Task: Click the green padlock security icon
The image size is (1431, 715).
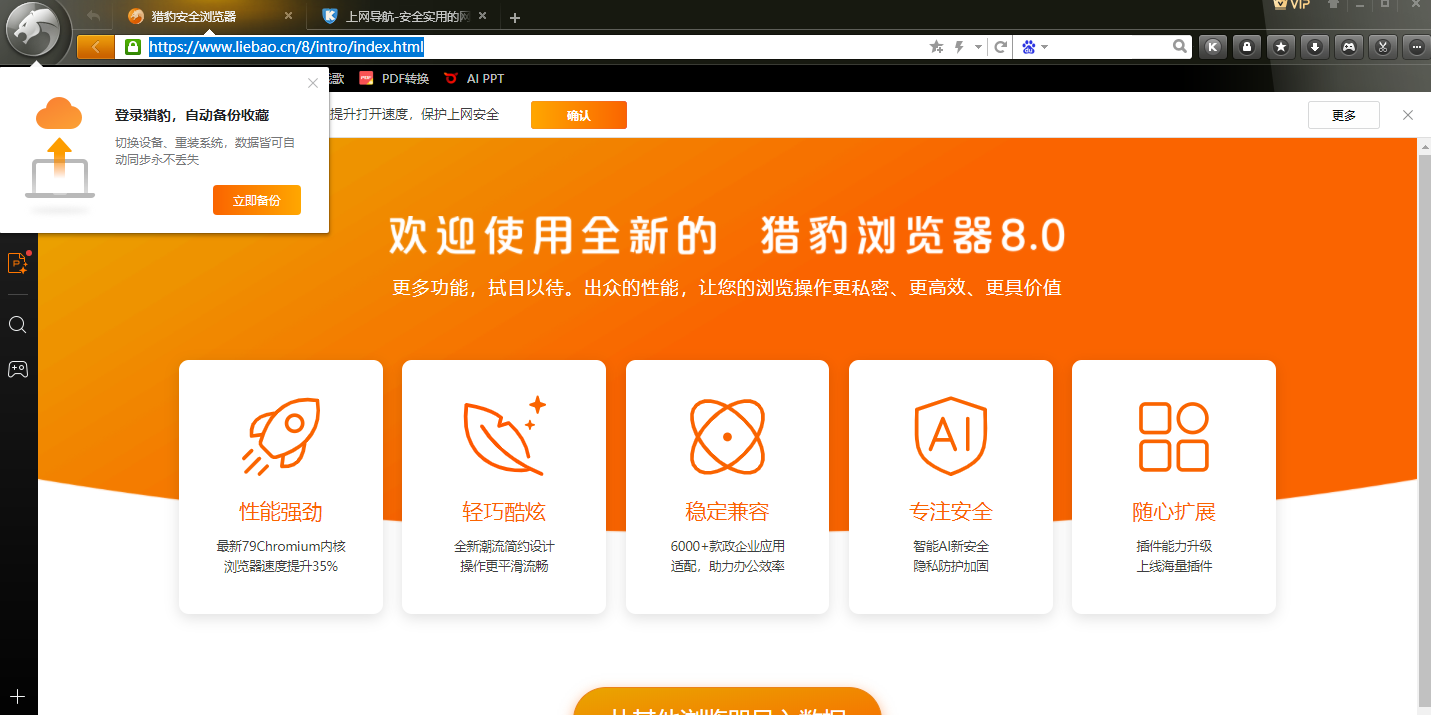Action: pyautogui.click(x=132, y=47)
